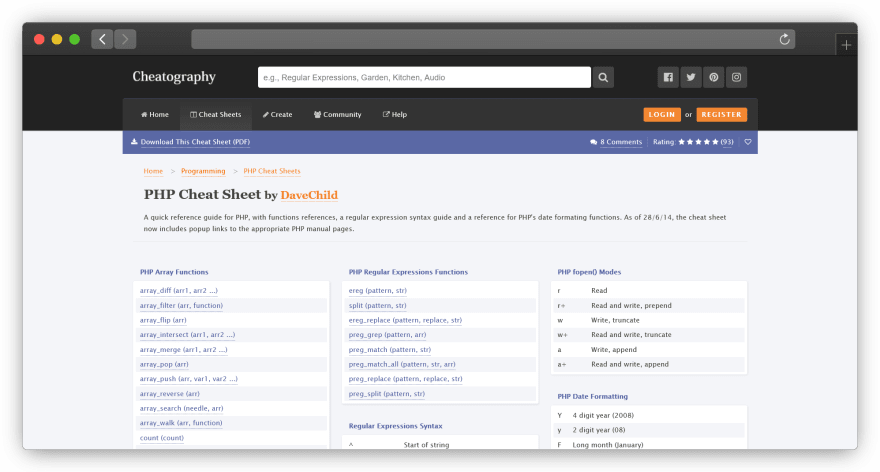880x472 pixels.
Task: Open the Create menu item
Action: (x=277, y=114)
